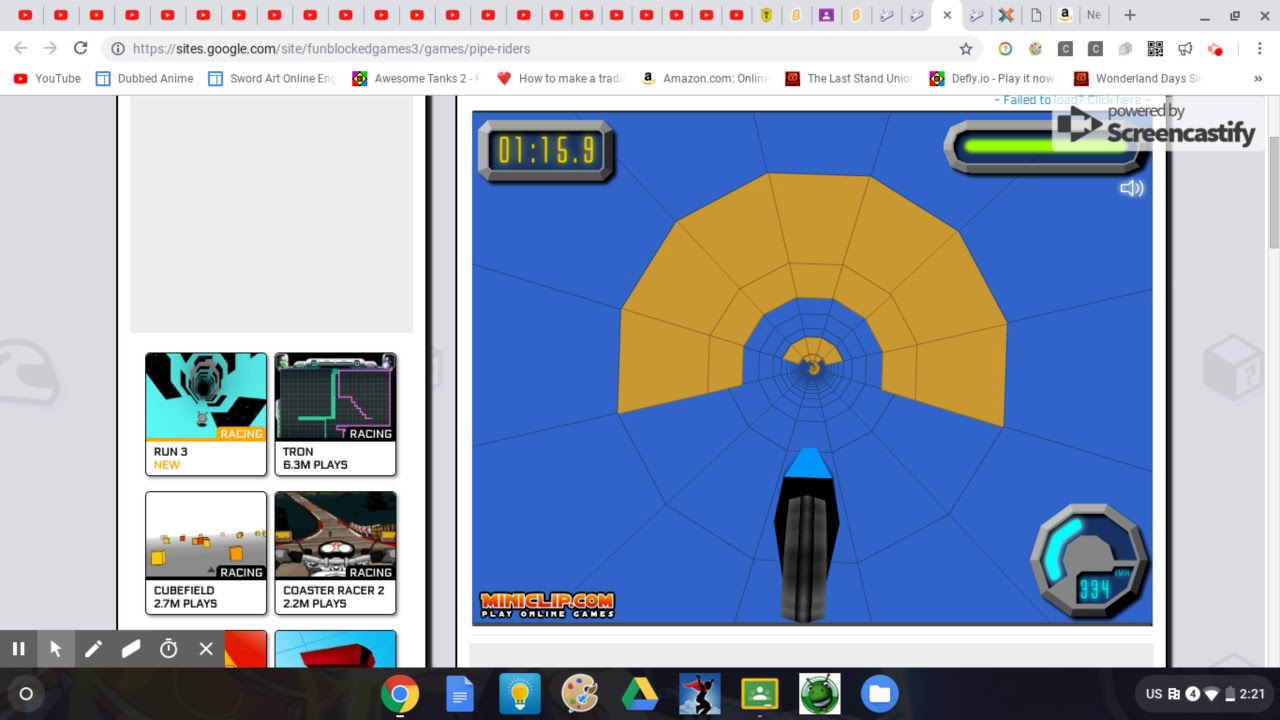This screenshot has height=720, width=1280.
Task: Open the Tron game thumbnail
Action: coord(335,414)
